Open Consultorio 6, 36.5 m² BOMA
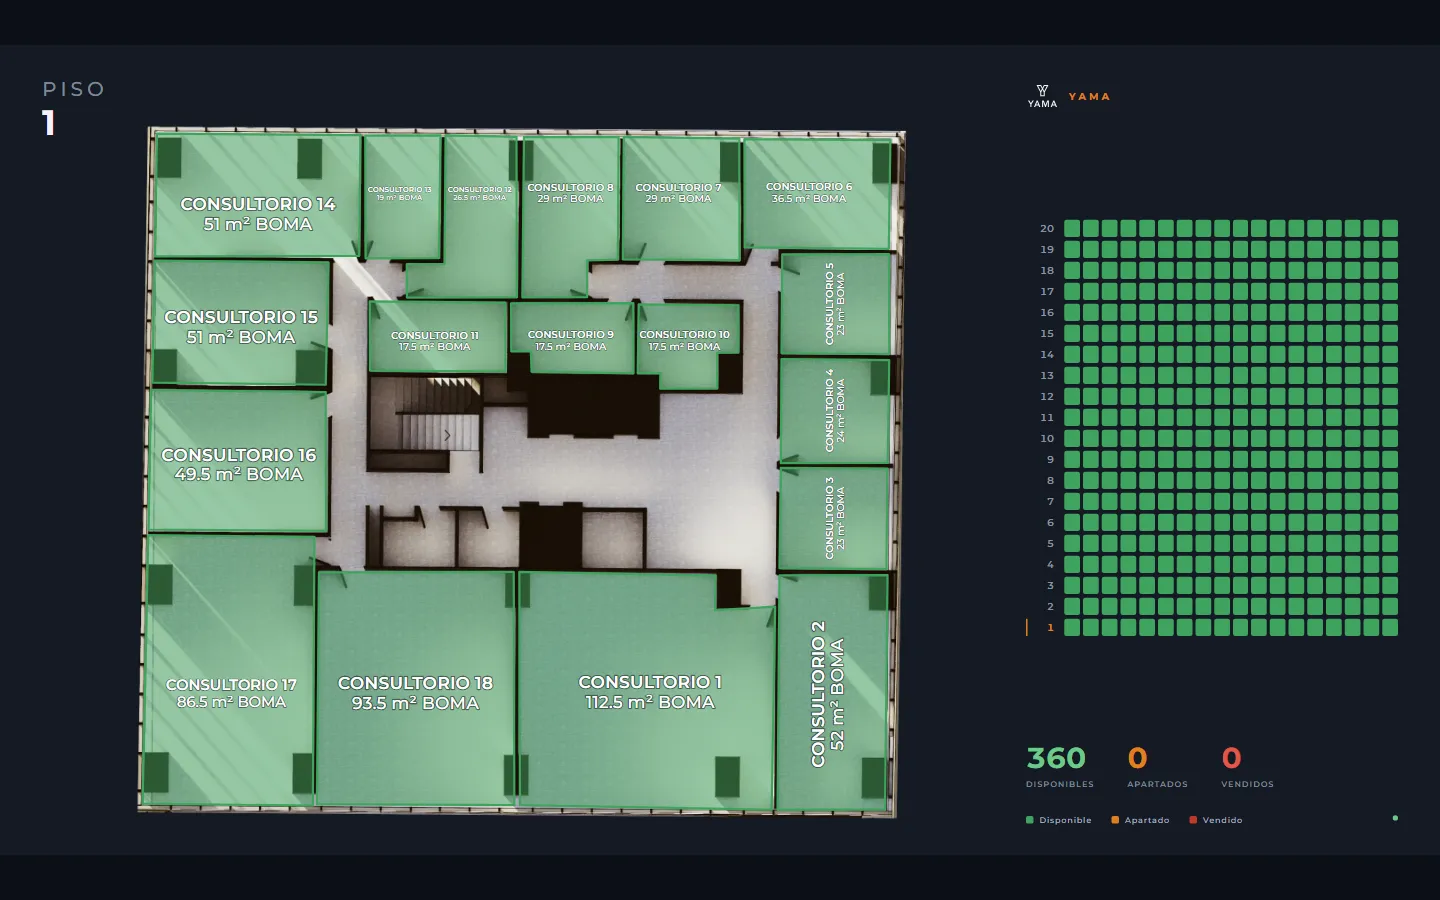This screenshot has height=900, width=1440. [817, 192]
